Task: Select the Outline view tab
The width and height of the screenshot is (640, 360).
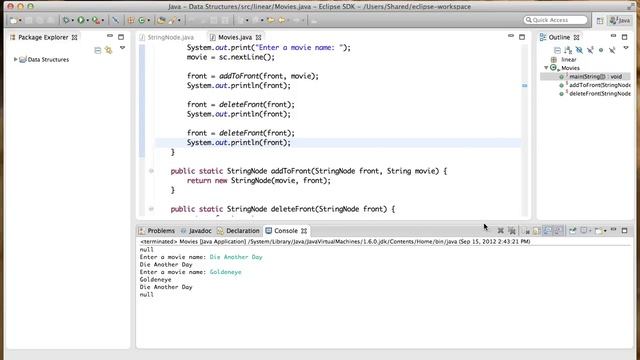Action: (x=559, y=37)
